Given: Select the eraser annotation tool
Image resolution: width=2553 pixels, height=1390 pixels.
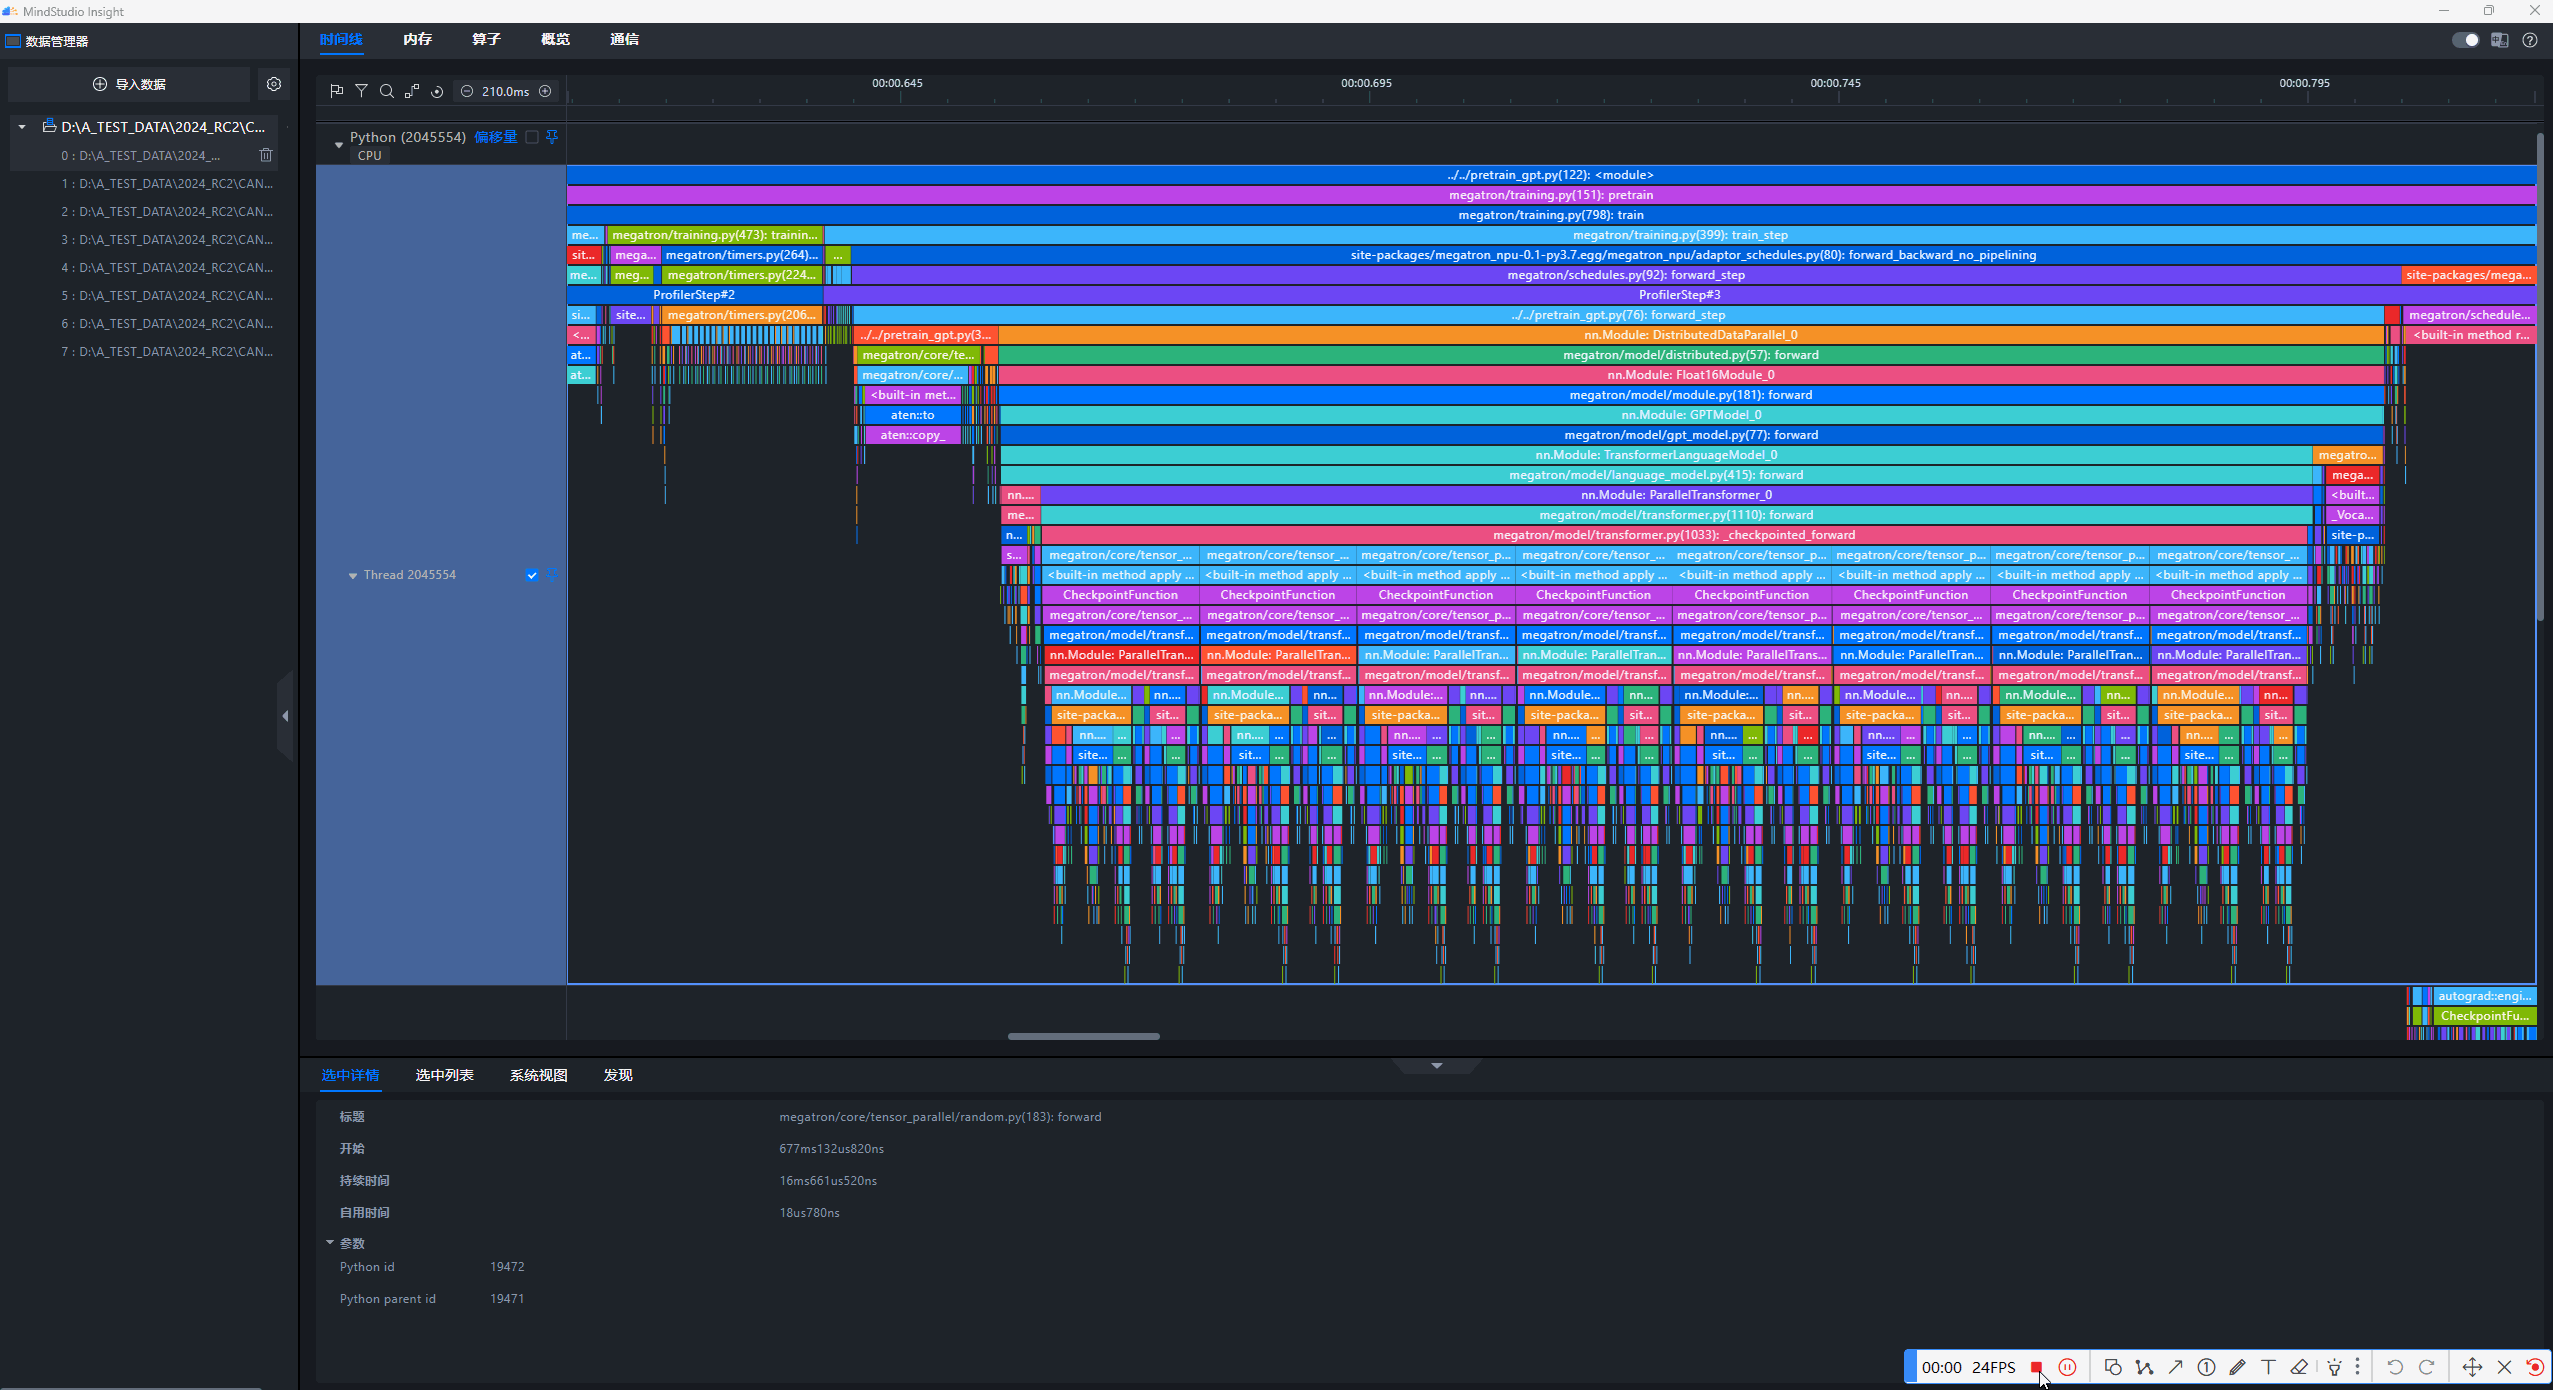Looking at the screenshot, I should click(2299, 1367).
